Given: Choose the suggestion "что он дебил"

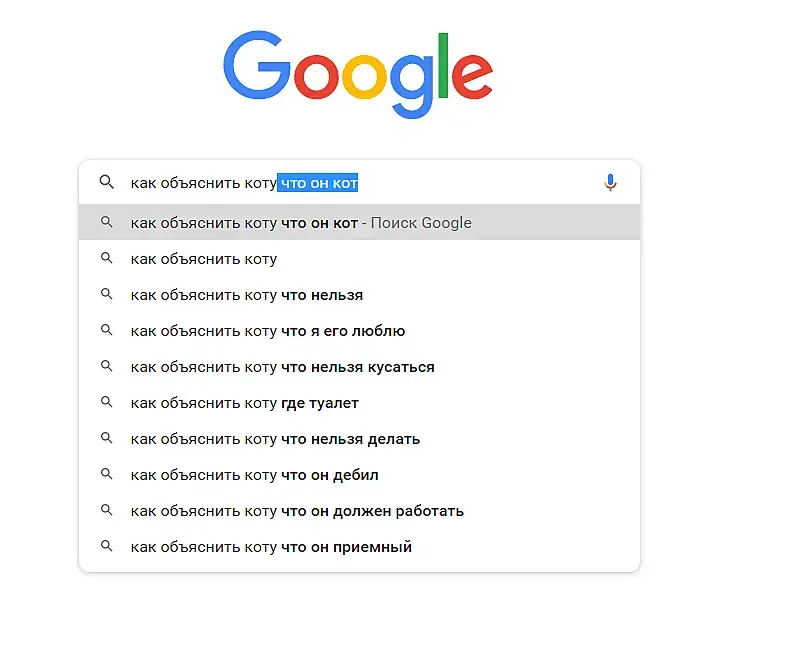Looking at the screenshot, I should coord(255,475).
